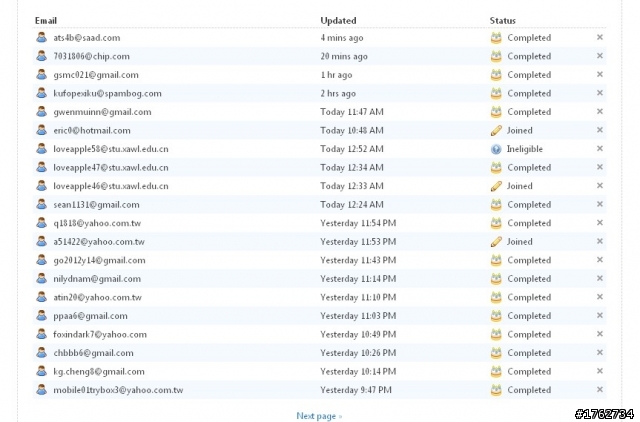Select the email kufopexiku@spambog.com

point(107,93)
